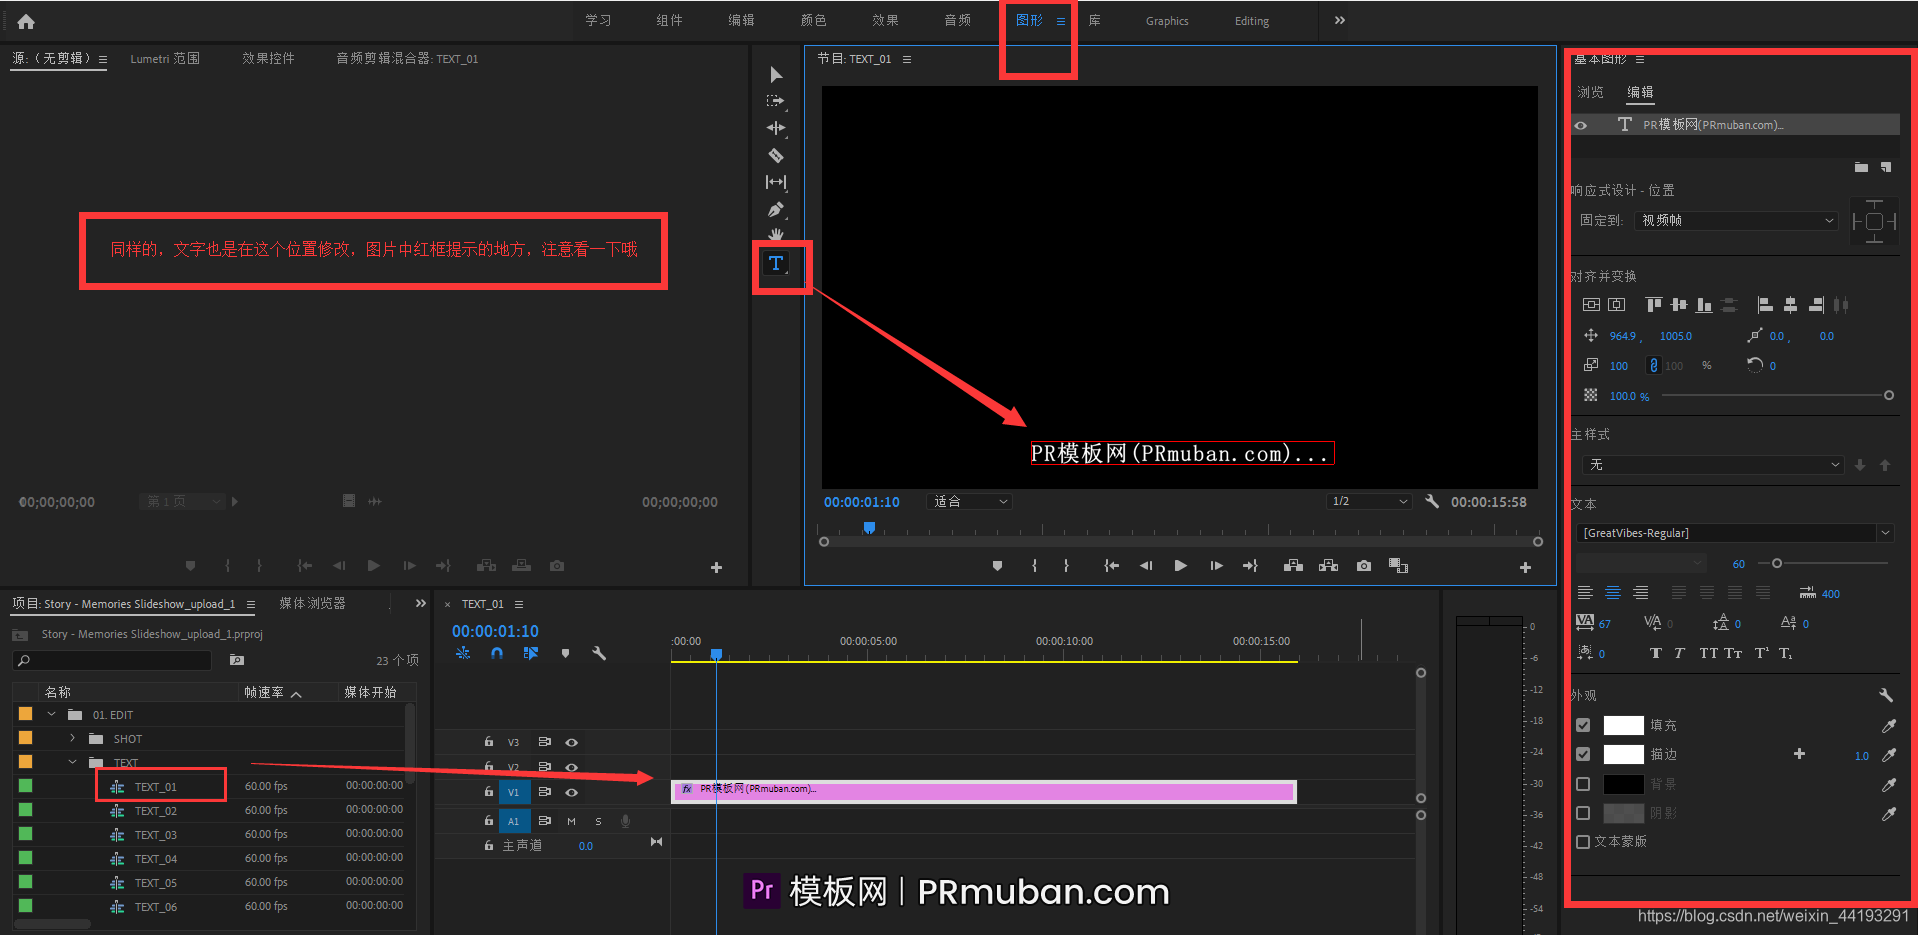
Task: Open the zoom level 适合 dropdown
Action: (969, 502)
